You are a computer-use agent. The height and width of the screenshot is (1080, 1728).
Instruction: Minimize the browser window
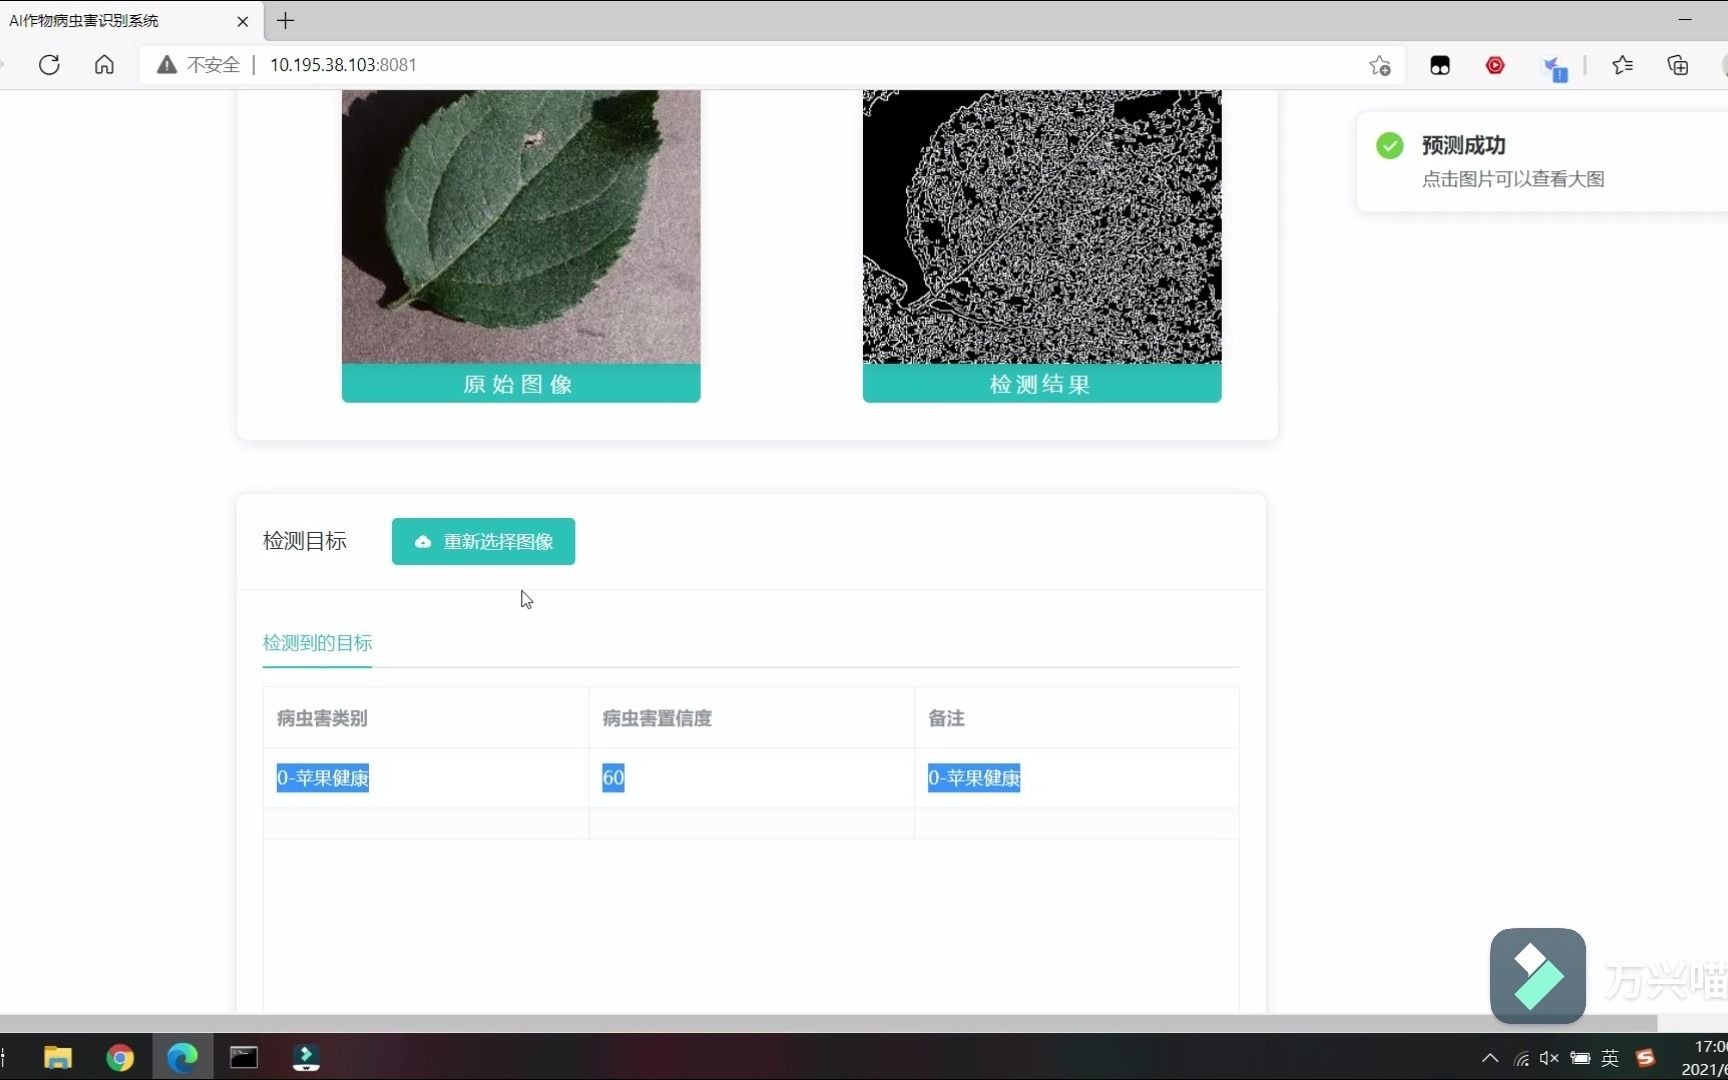pos(1685,20)
